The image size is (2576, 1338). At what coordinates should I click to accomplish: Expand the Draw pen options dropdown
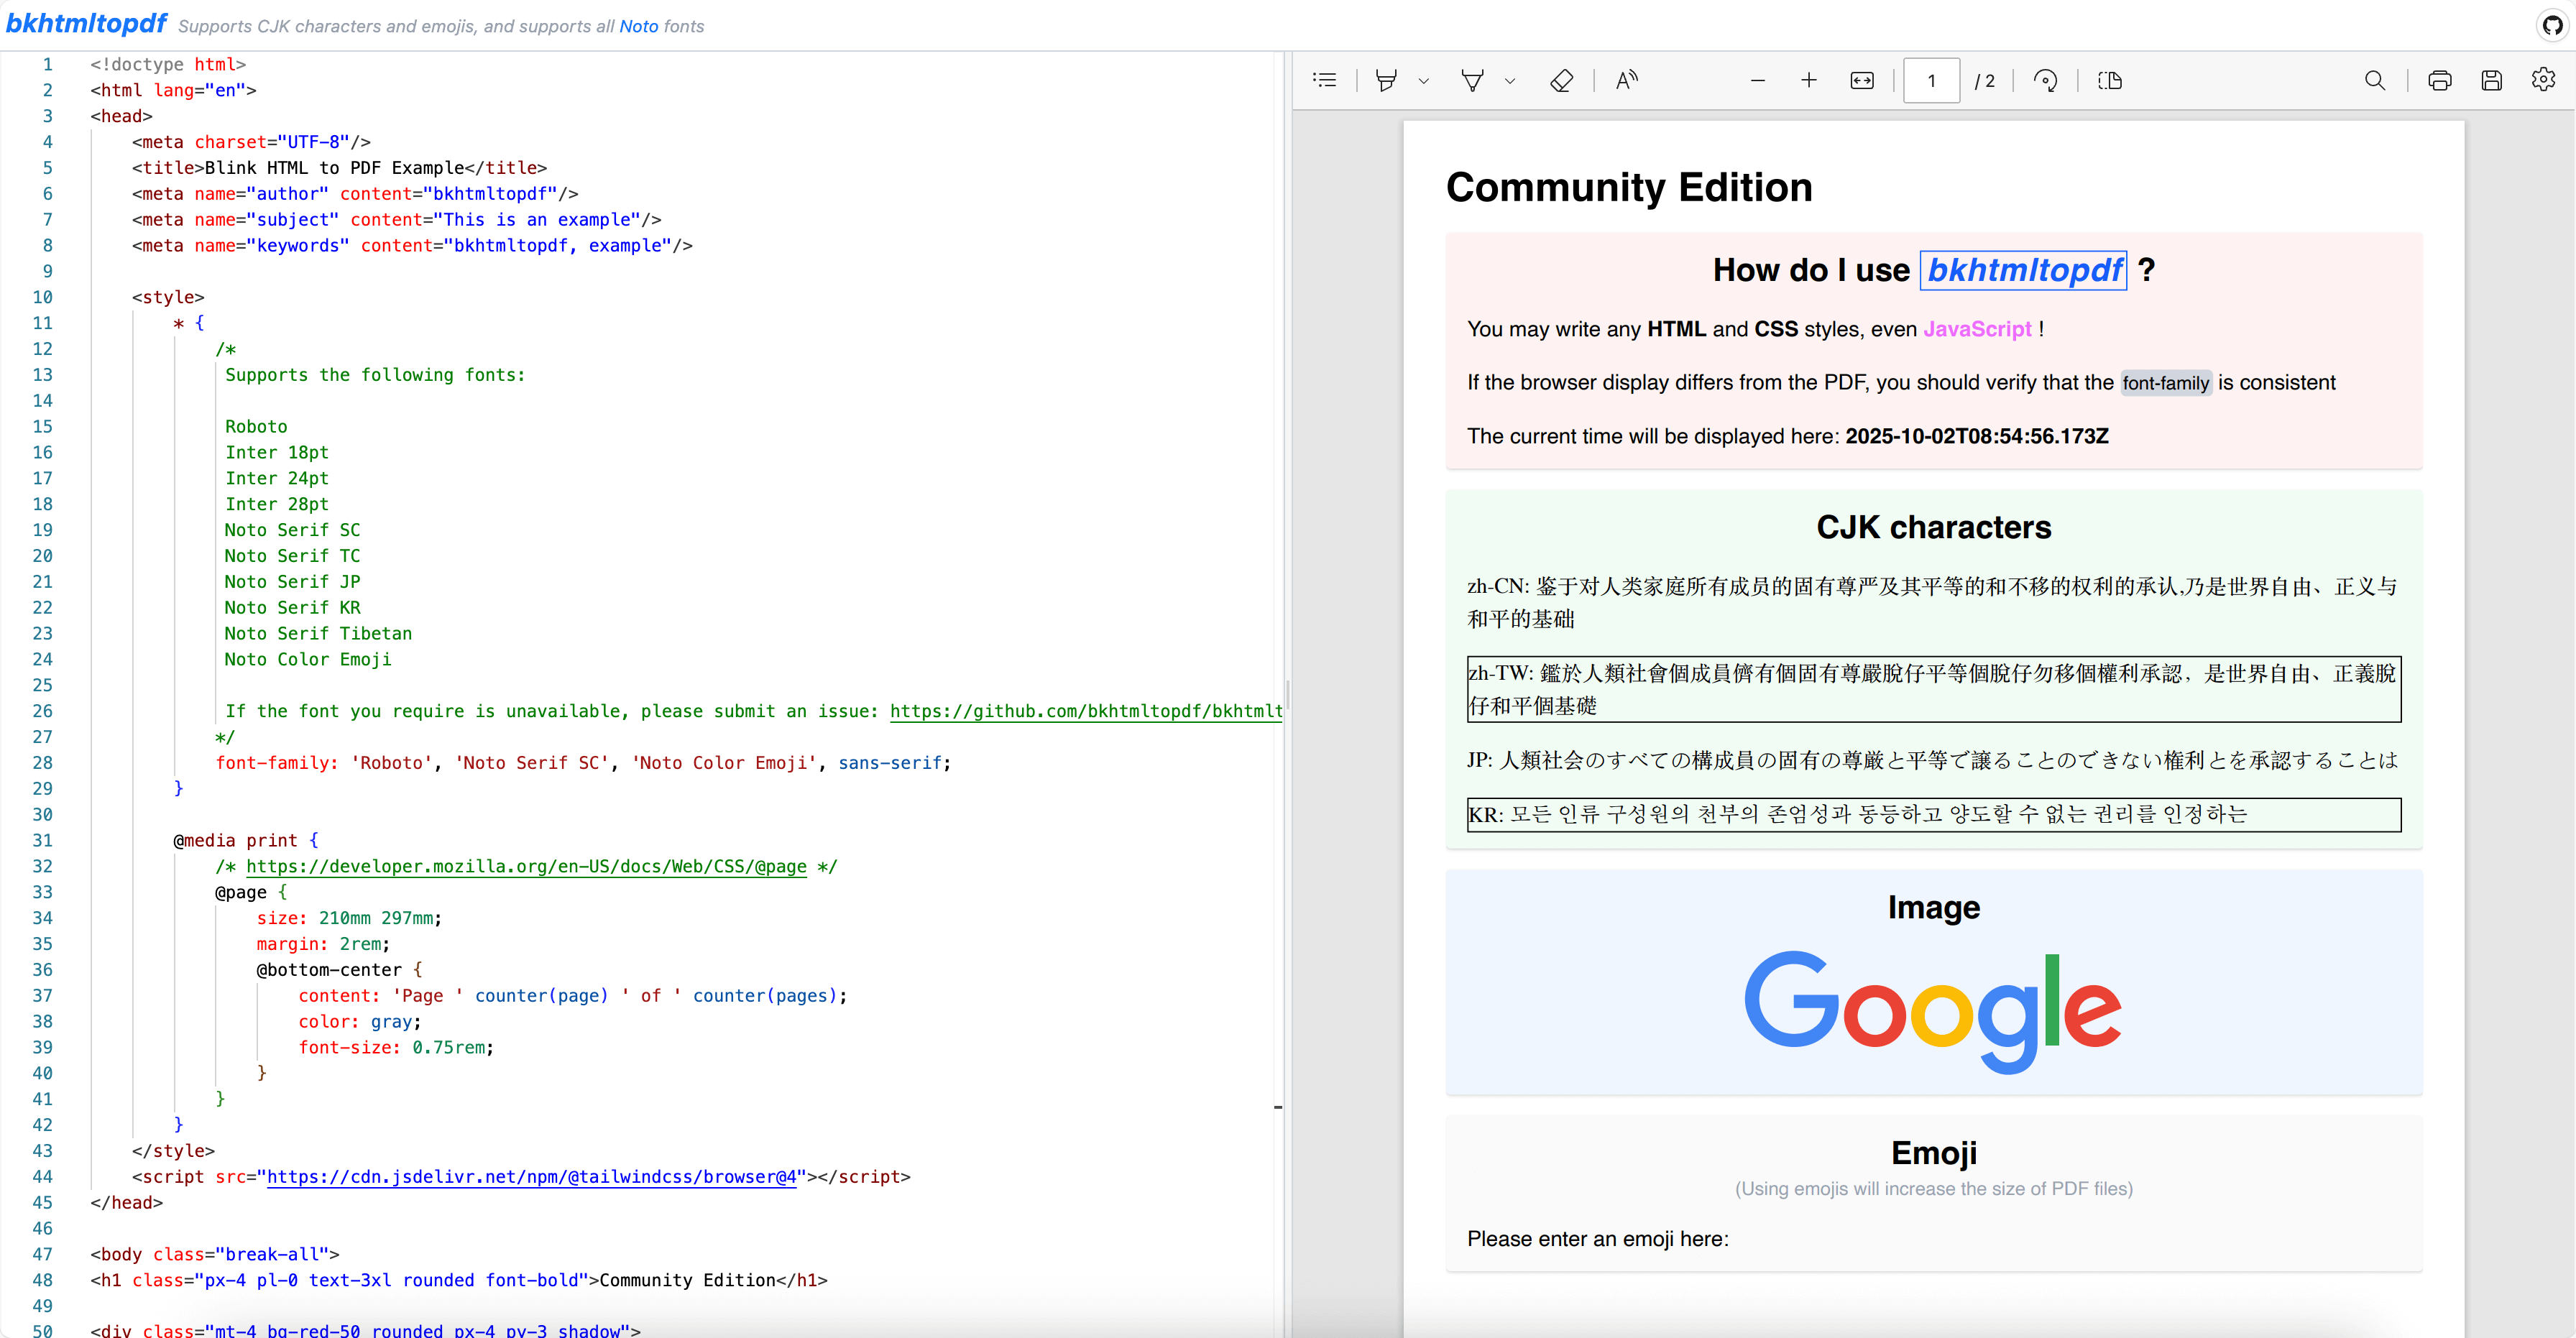pos(1510,81)
